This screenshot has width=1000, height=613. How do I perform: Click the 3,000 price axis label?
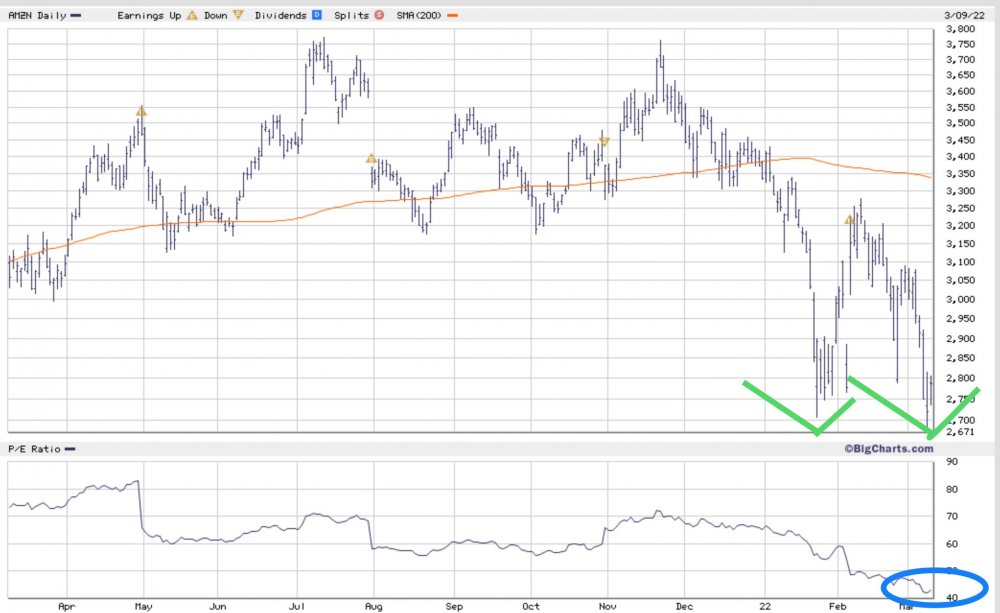point(960,299)
